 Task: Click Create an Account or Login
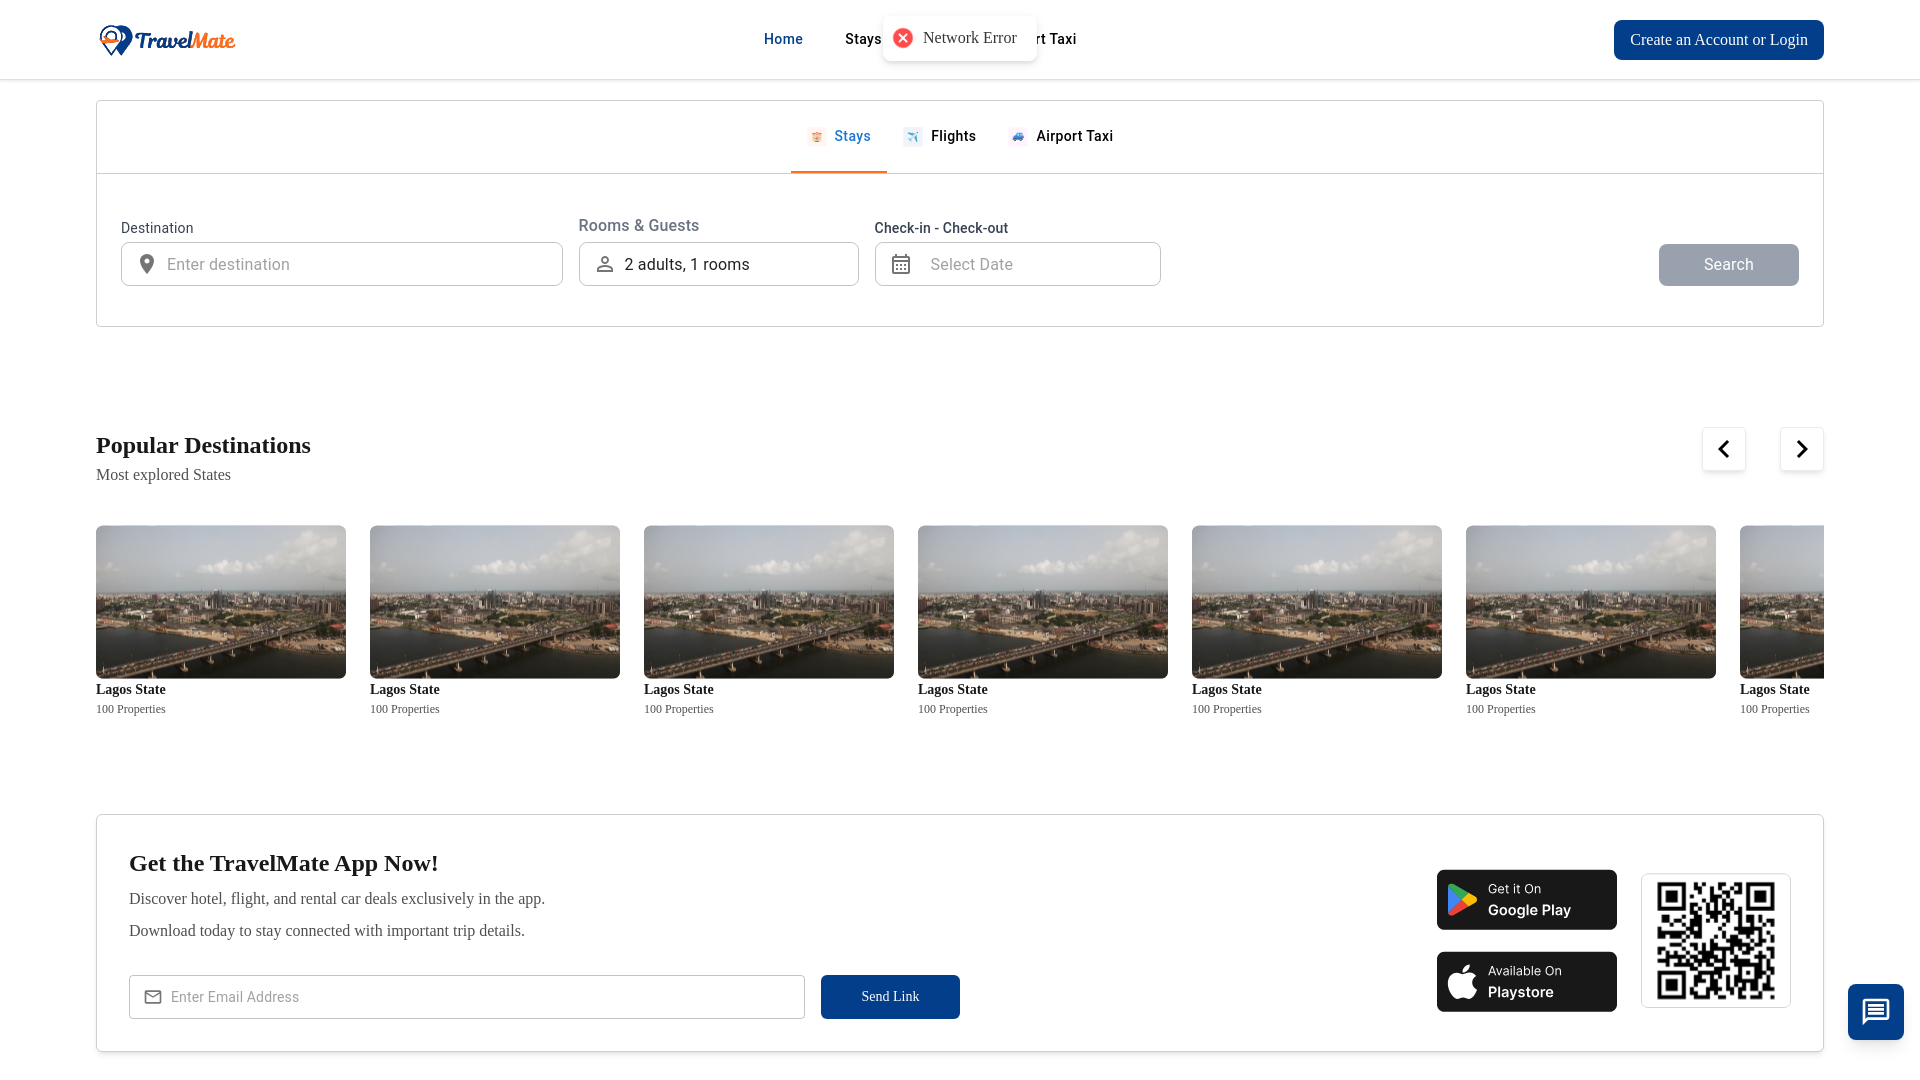click(x=1719, y=40)
